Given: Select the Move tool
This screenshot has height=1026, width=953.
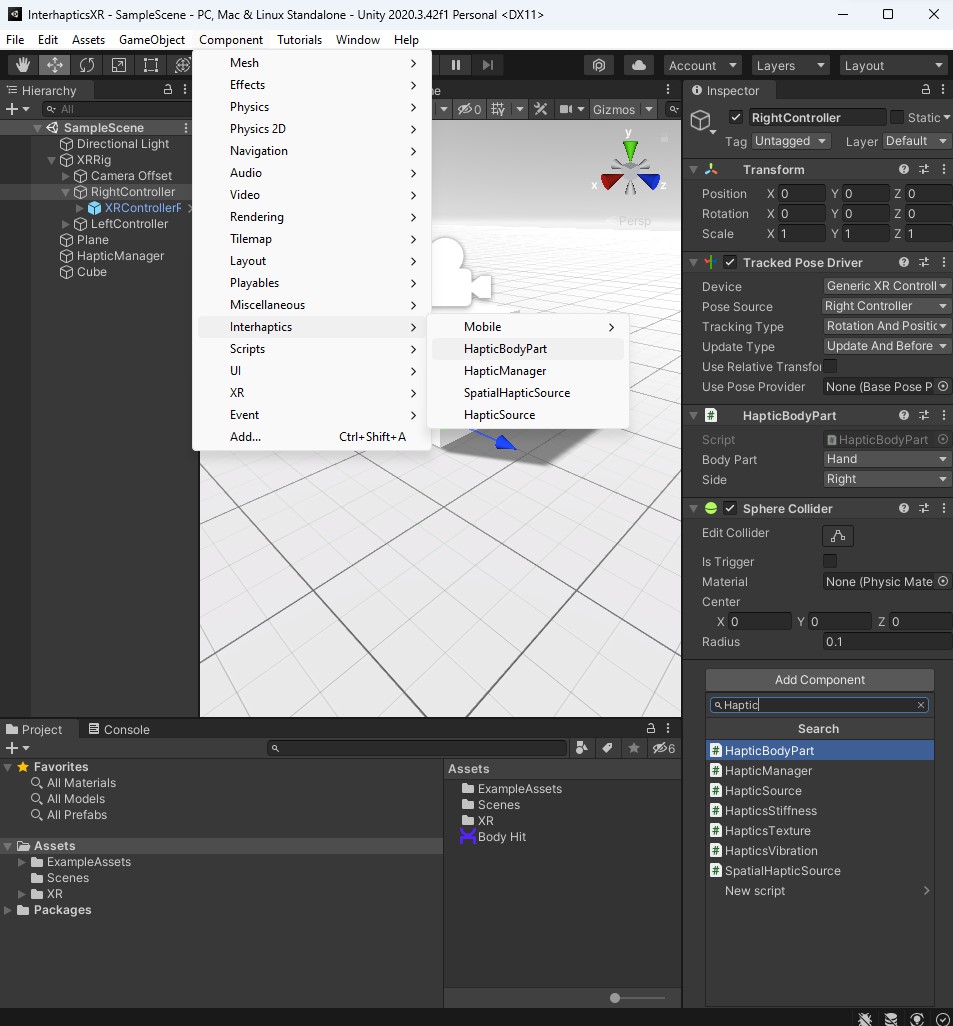Looking at the screenshot, I should point(54,65).
